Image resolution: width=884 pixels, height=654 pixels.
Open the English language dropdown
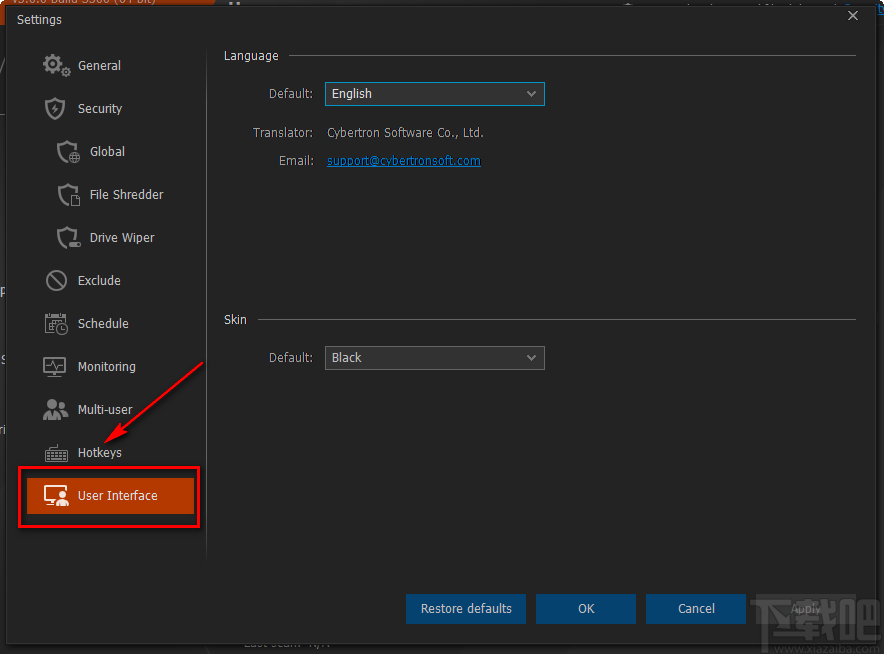pyautogui.click(x=435, y=94)
